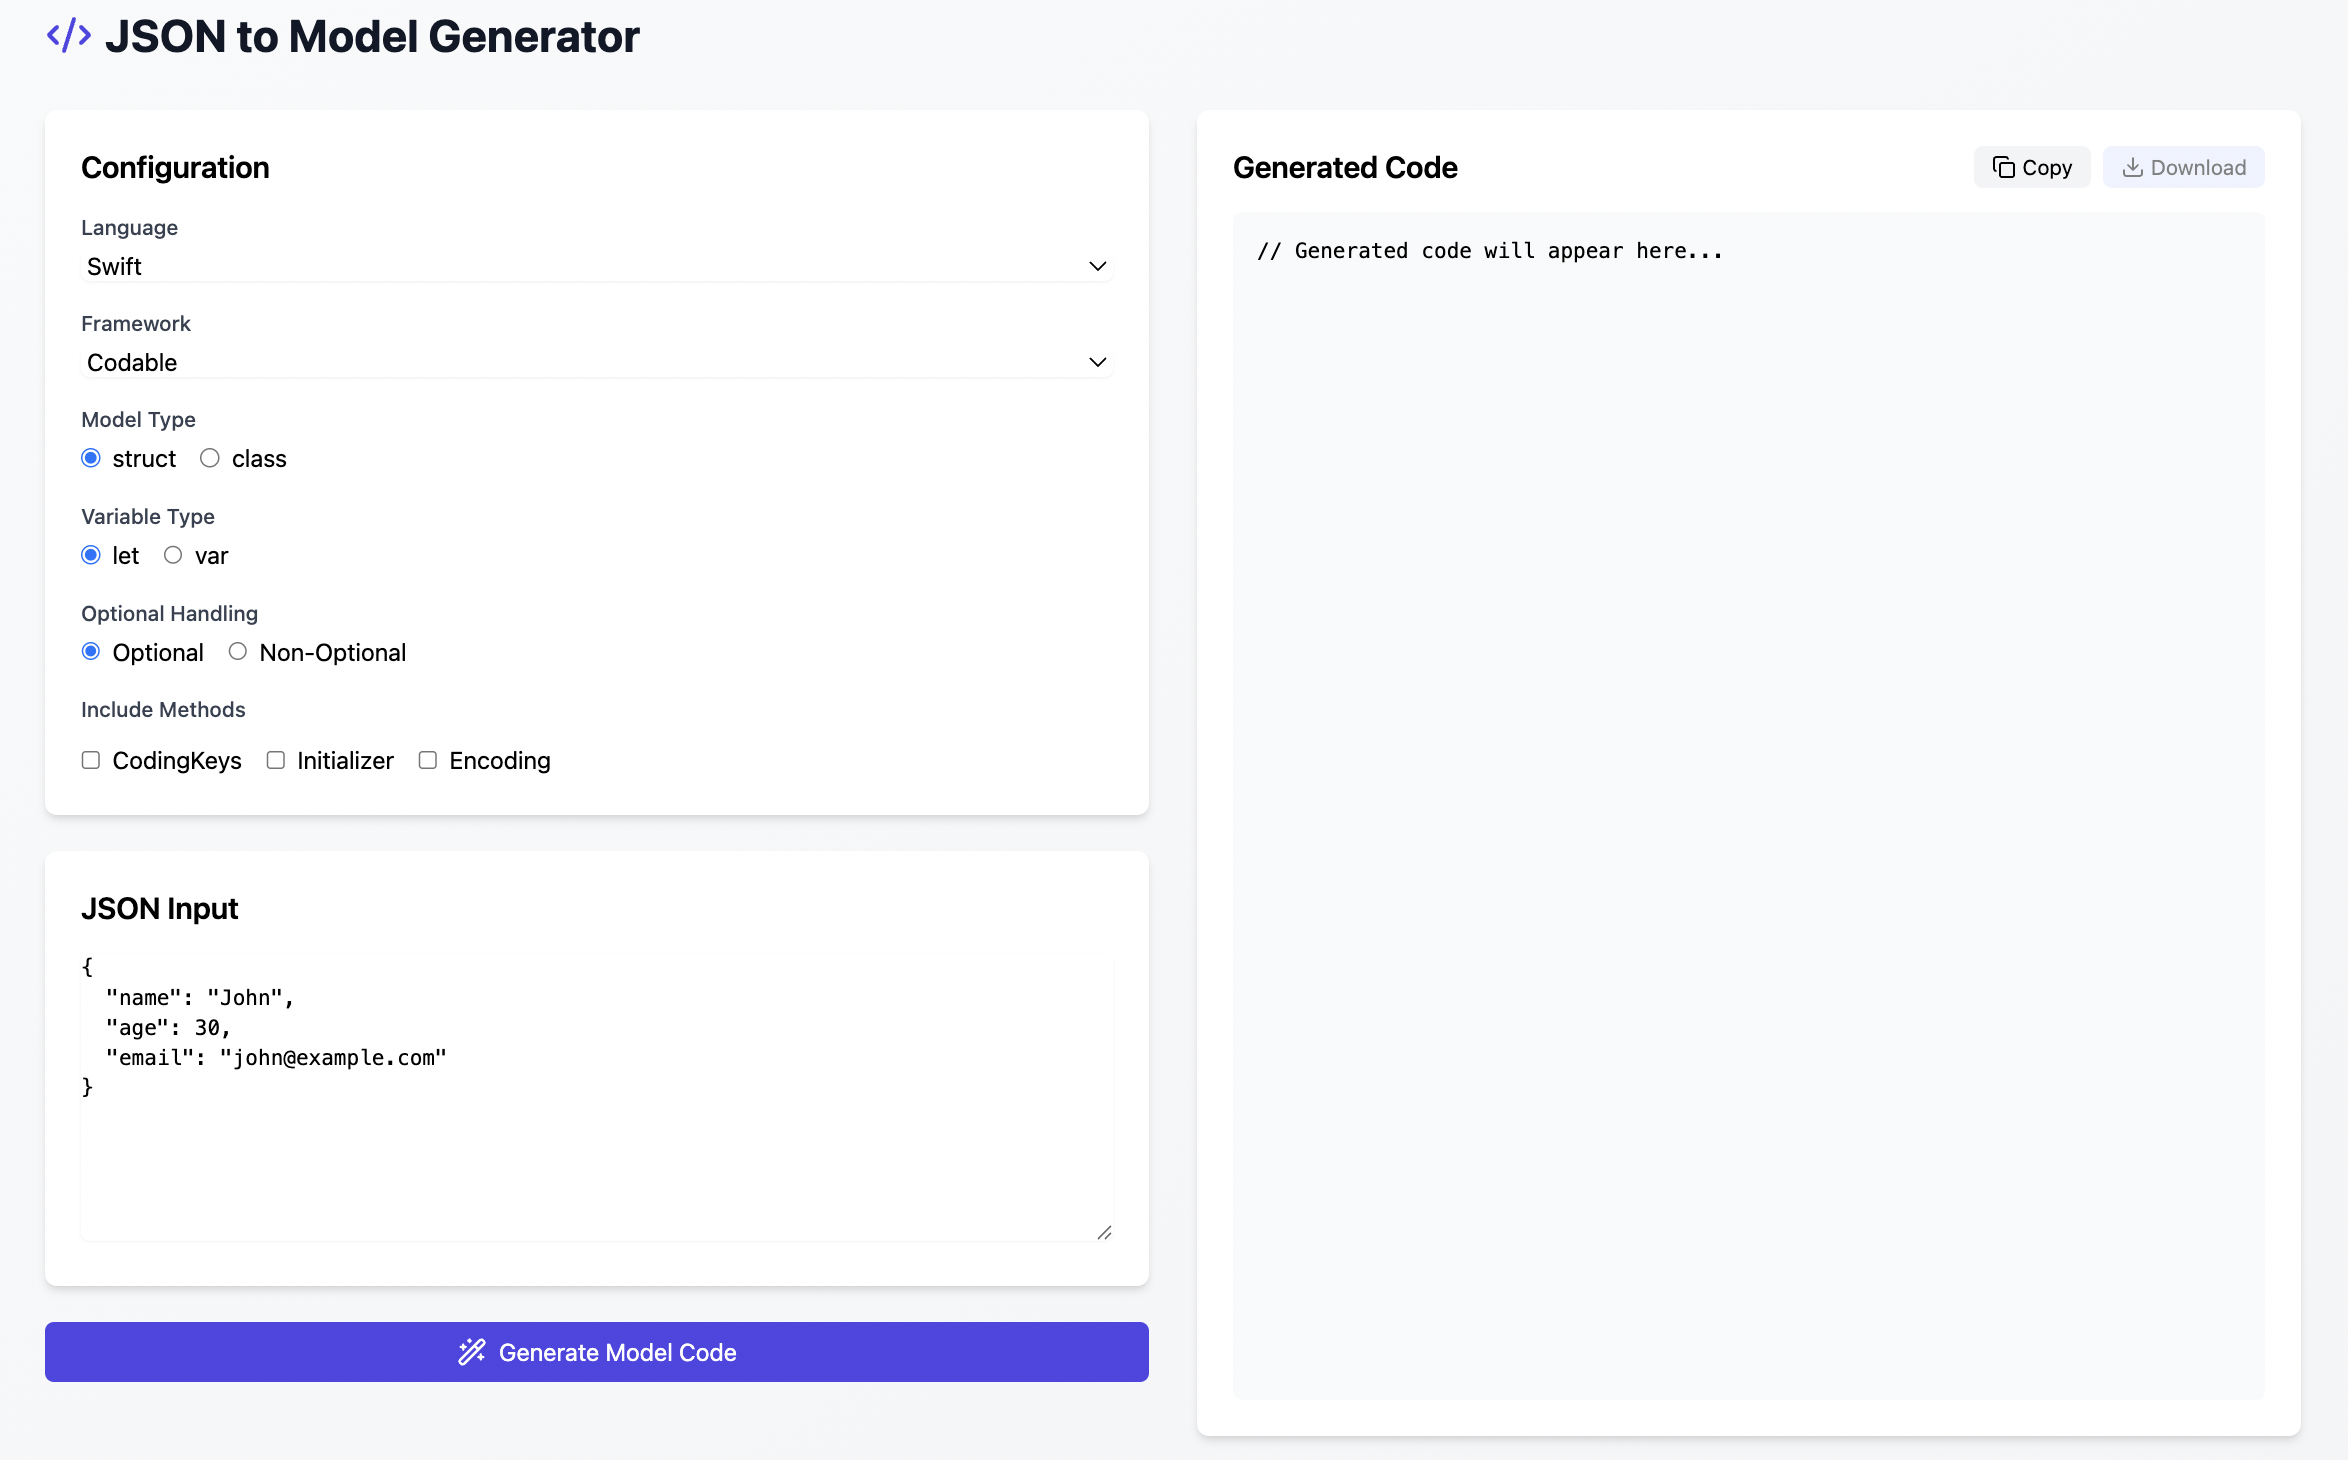Select Non-Optional handling
2348x1460 pixels.
point(238,652)
